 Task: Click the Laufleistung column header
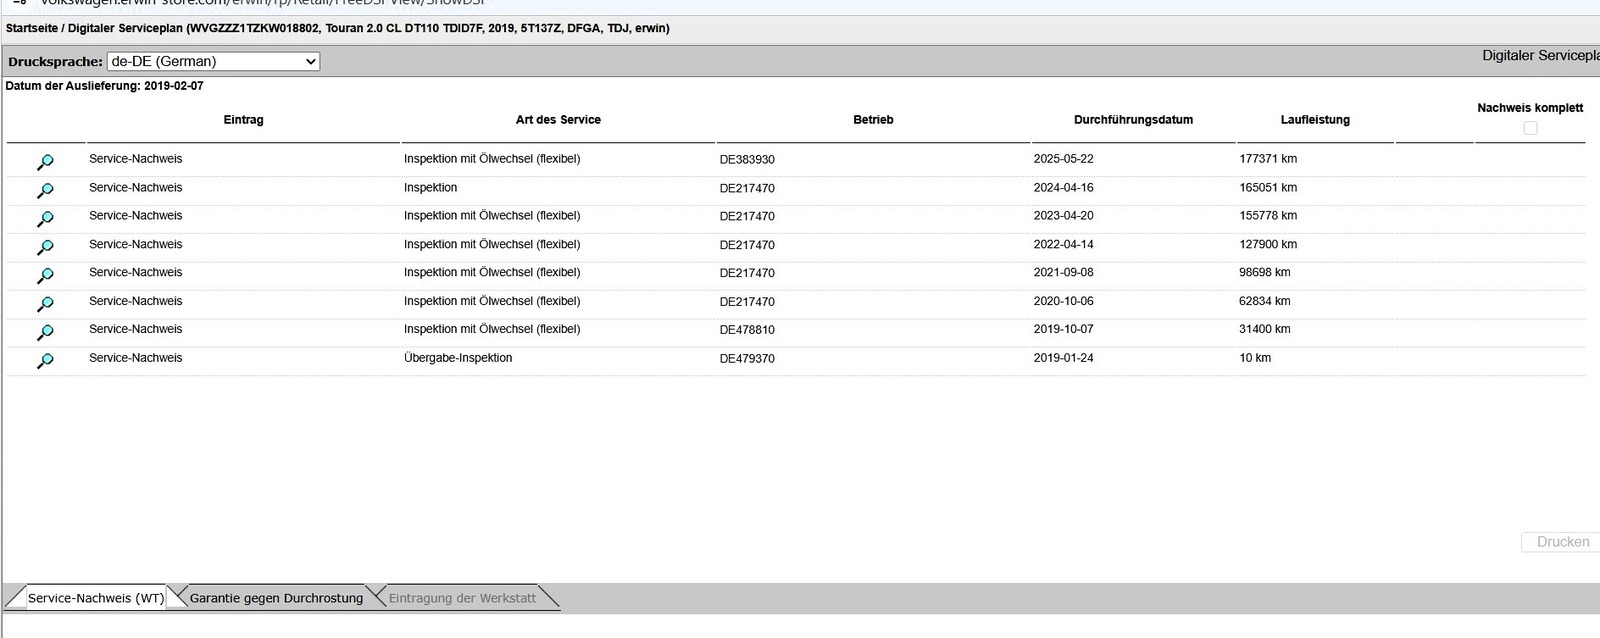1315,120
